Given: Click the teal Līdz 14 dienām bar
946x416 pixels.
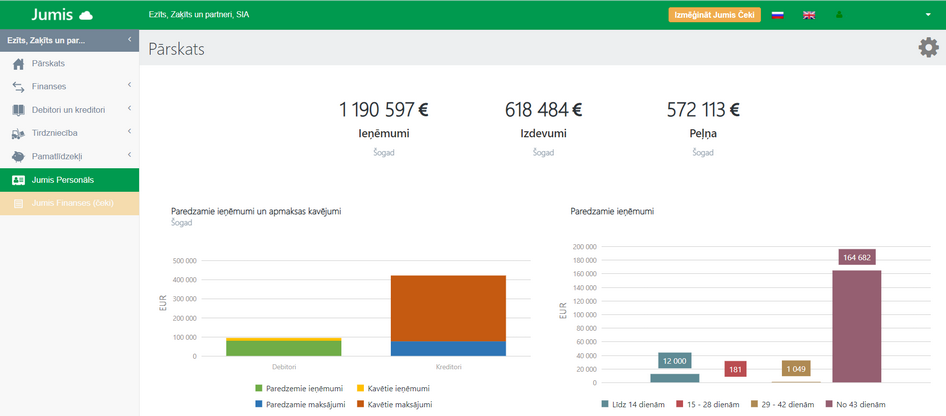Looking at the screenshot, I should click(675, 378).
